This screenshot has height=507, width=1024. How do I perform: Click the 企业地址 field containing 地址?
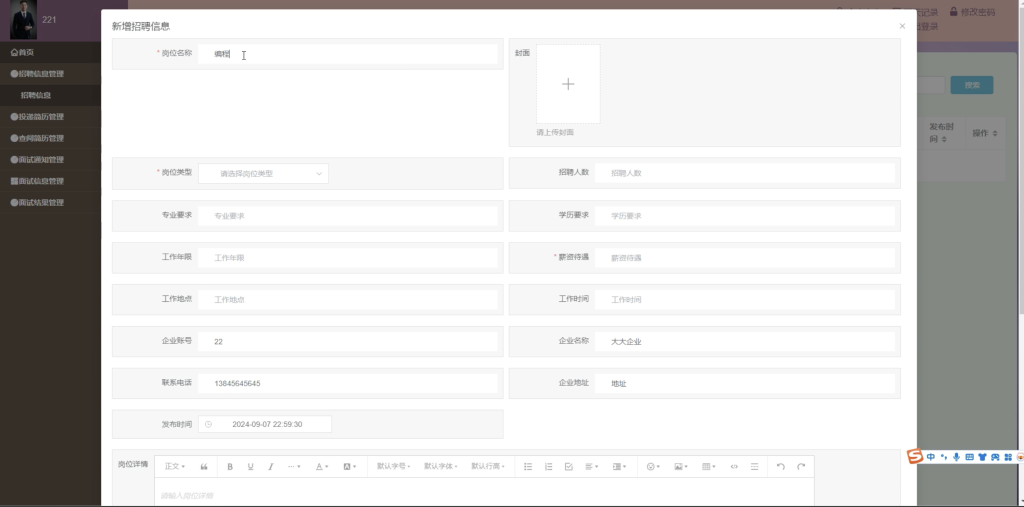744,384
